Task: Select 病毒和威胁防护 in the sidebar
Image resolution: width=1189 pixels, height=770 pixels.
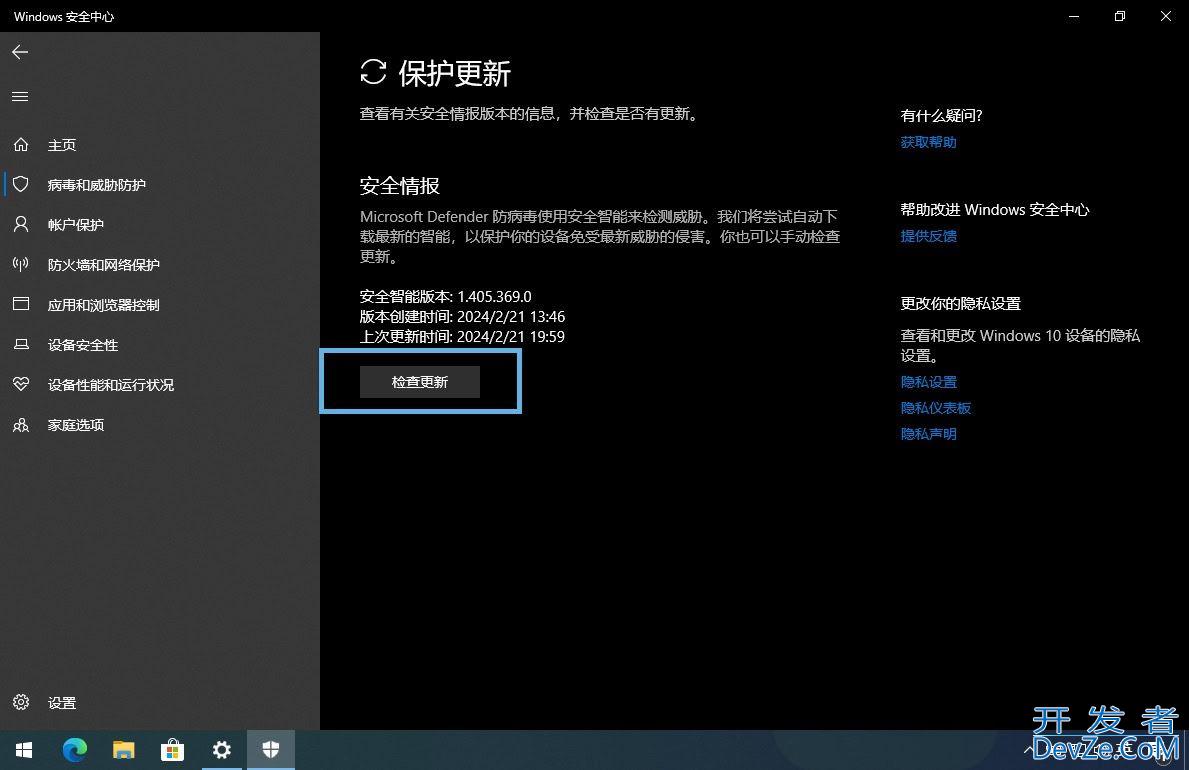Action: point(96,185)
